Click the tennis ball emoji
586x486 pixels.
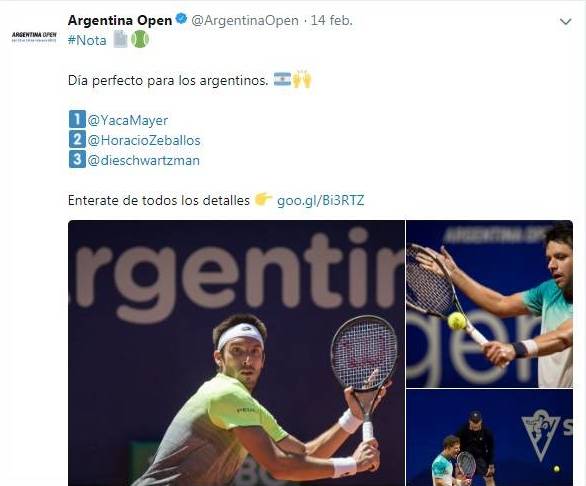(x=140, y=39)
